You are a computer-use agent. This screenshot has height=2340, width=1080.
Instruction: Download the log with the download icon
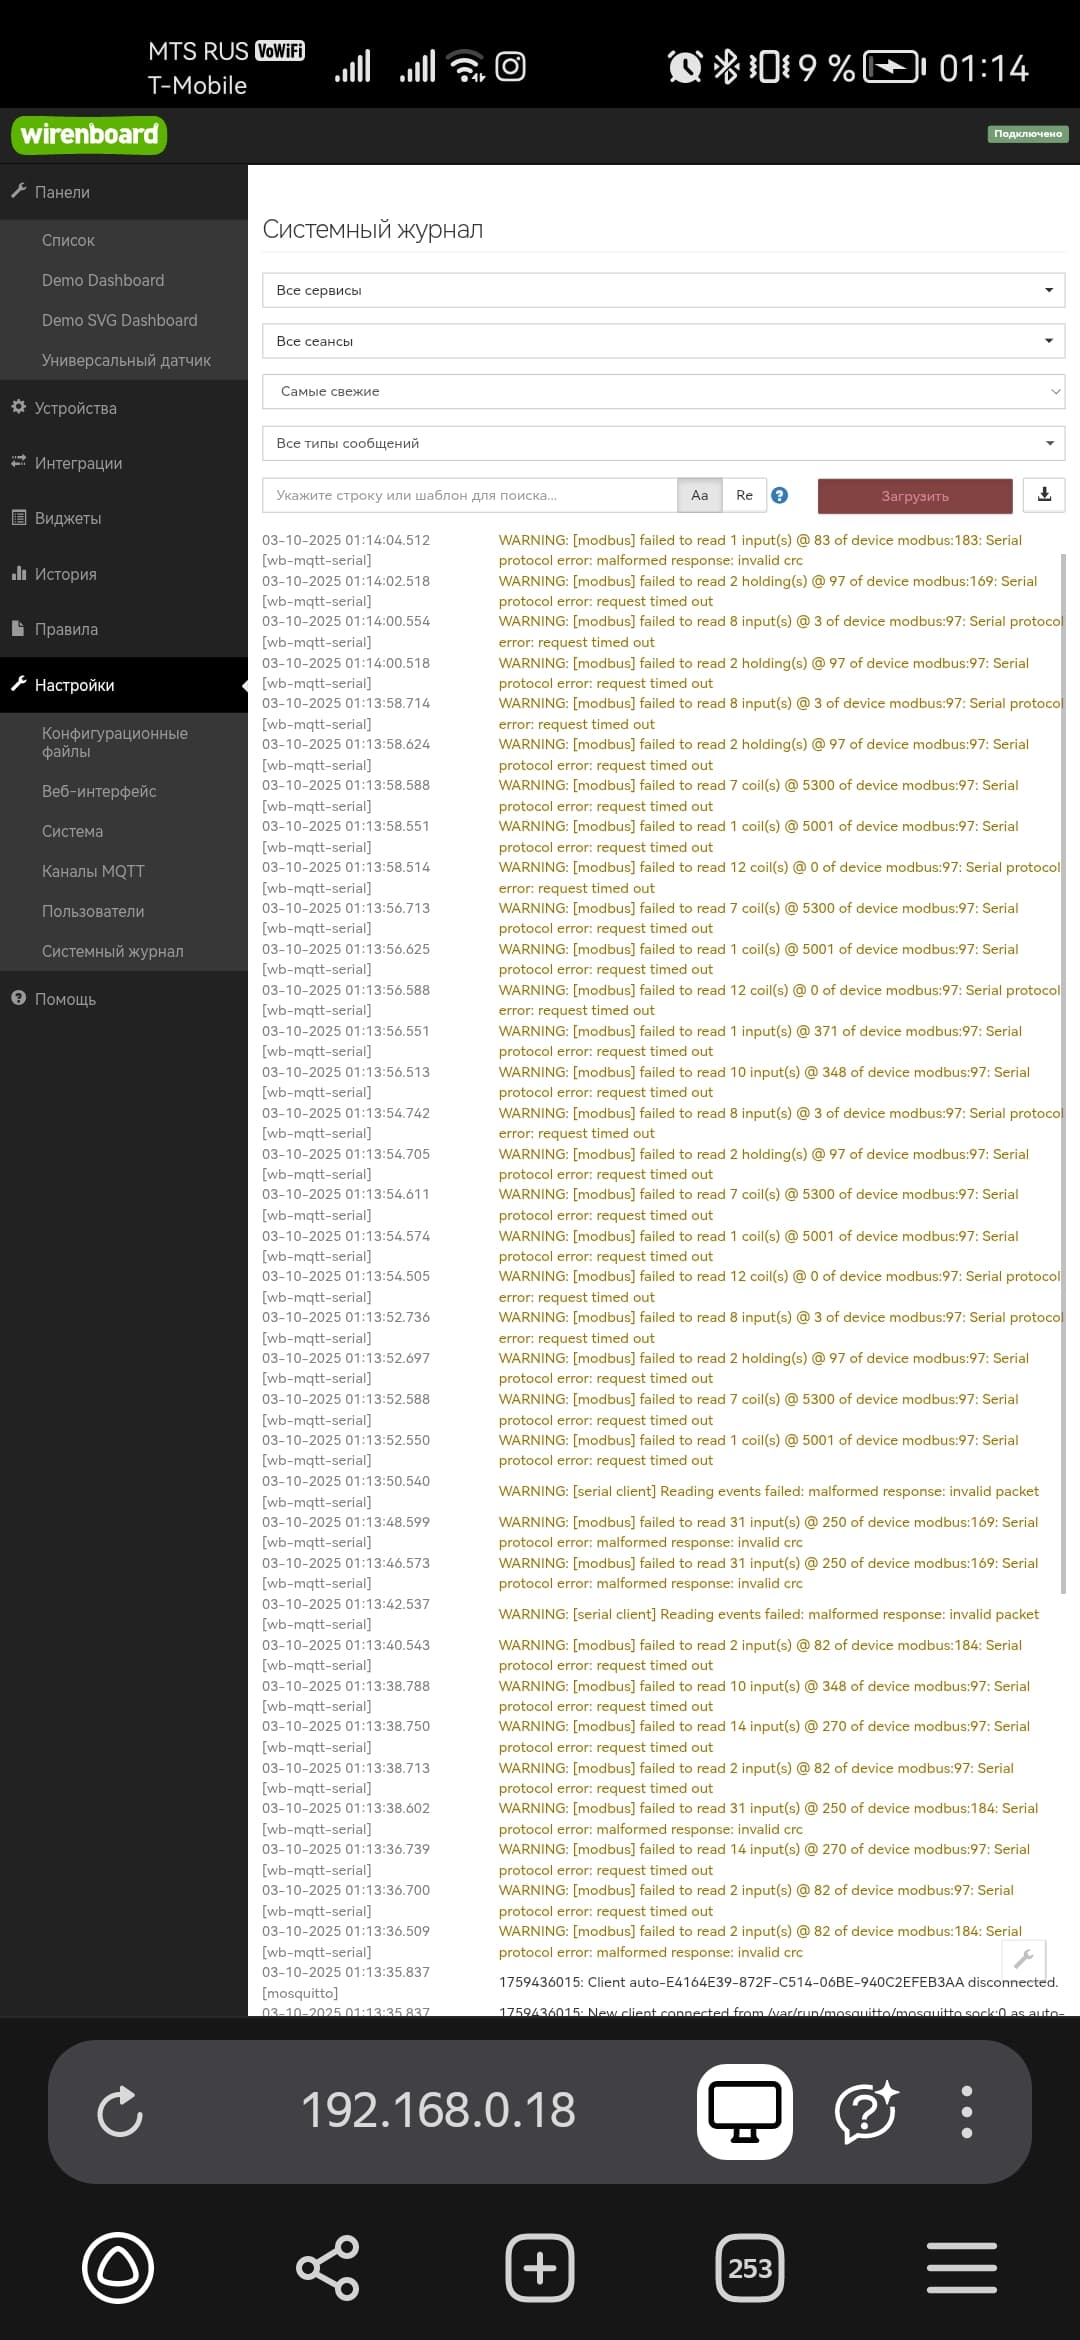1044,495
